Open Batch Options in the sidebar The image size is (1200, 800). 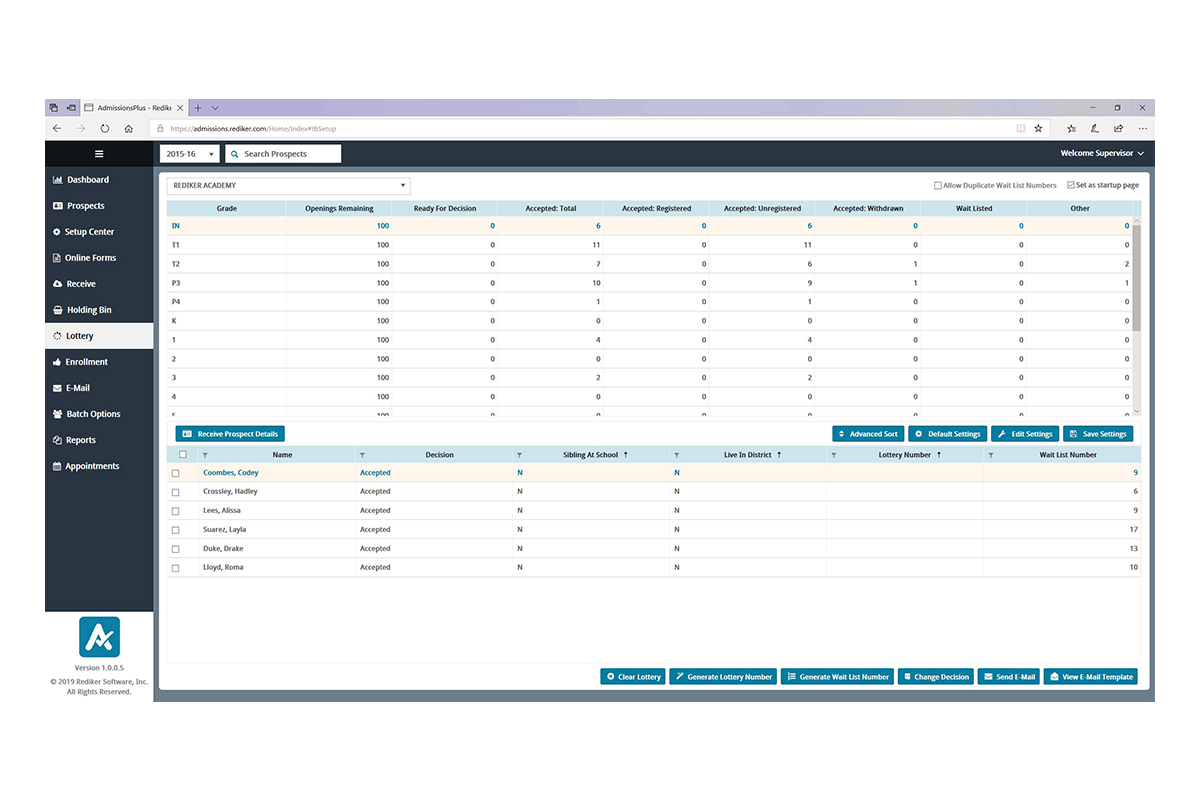[x=99, y=414]
